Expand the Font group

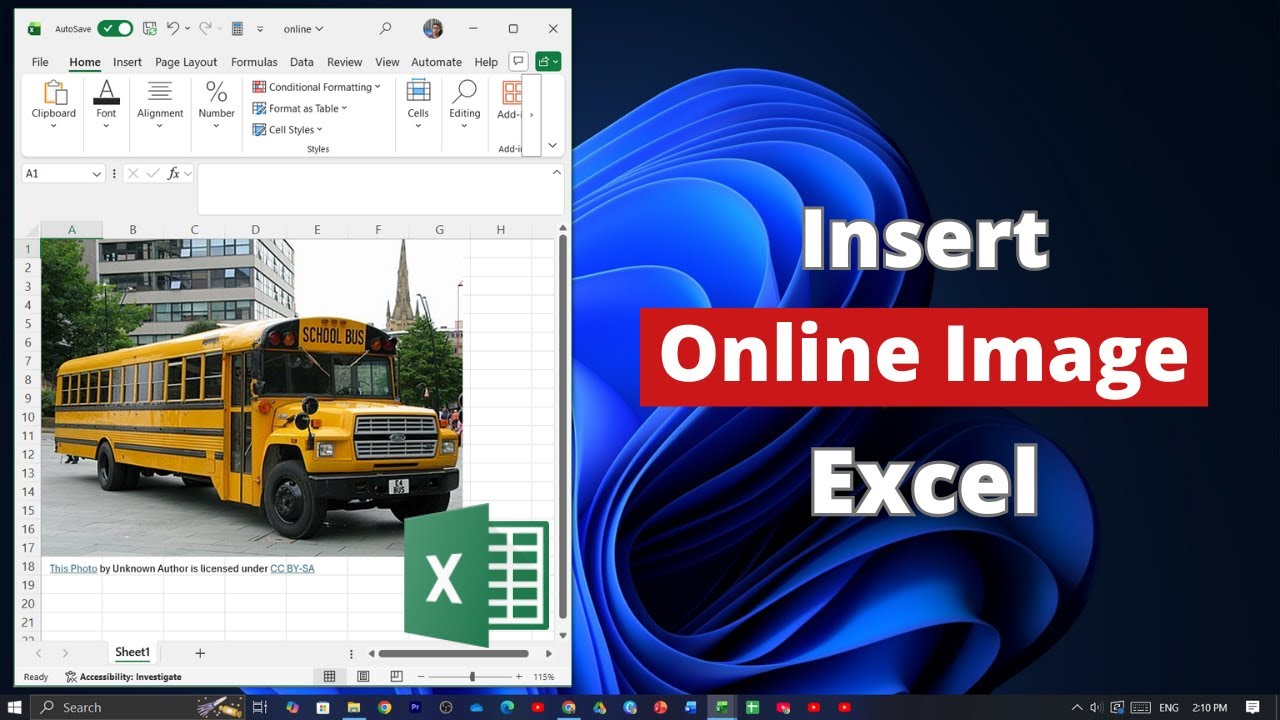click(x=106, y=104)
